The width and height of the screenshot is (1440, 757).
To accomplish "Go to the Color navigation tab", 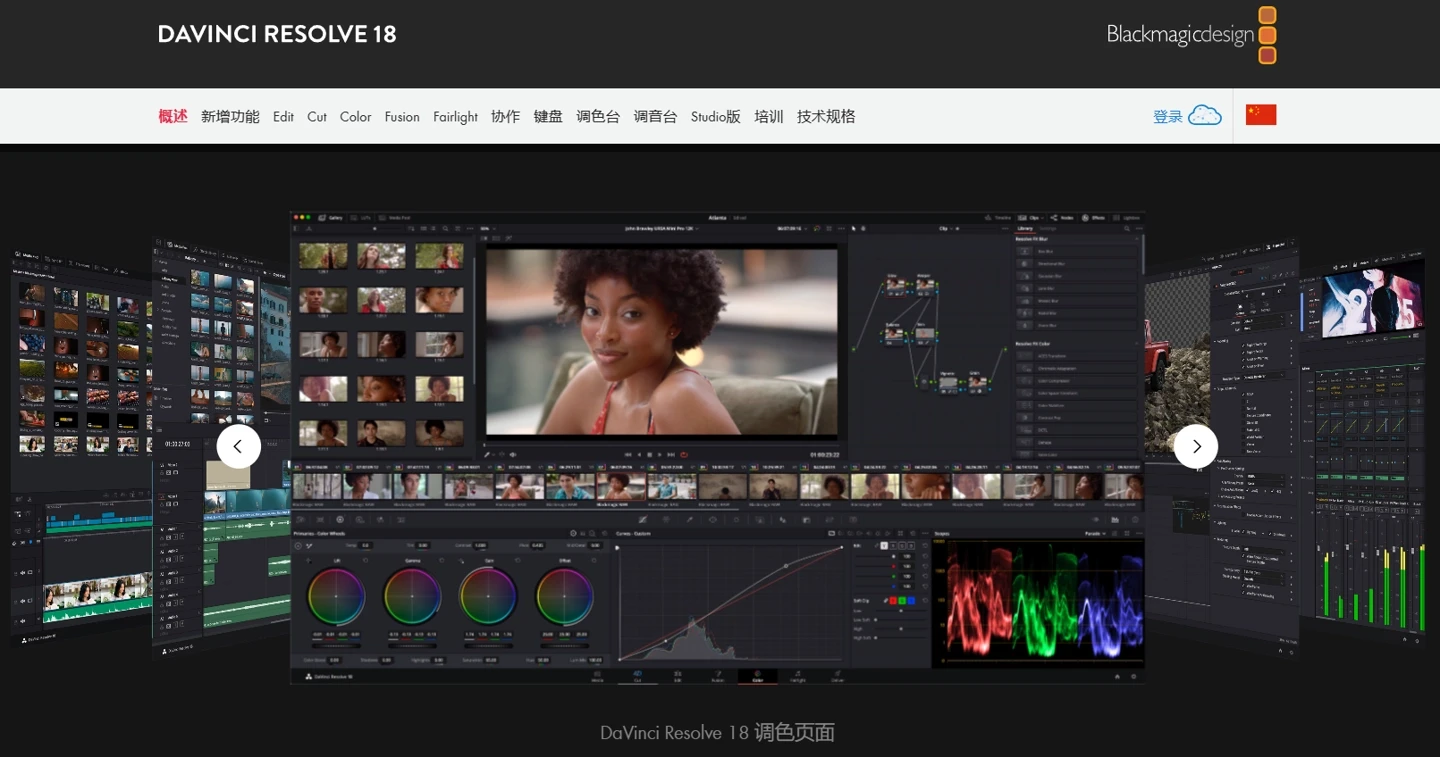I will tap(355, 116).
